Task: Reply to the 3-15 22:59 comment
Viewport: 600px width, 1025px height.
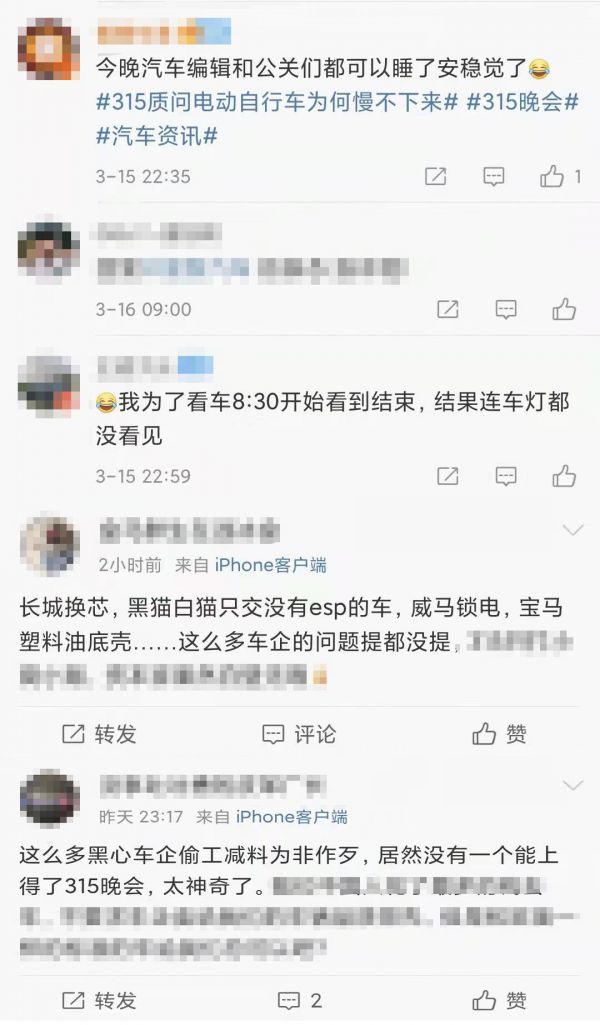Action: pos(506,476)
